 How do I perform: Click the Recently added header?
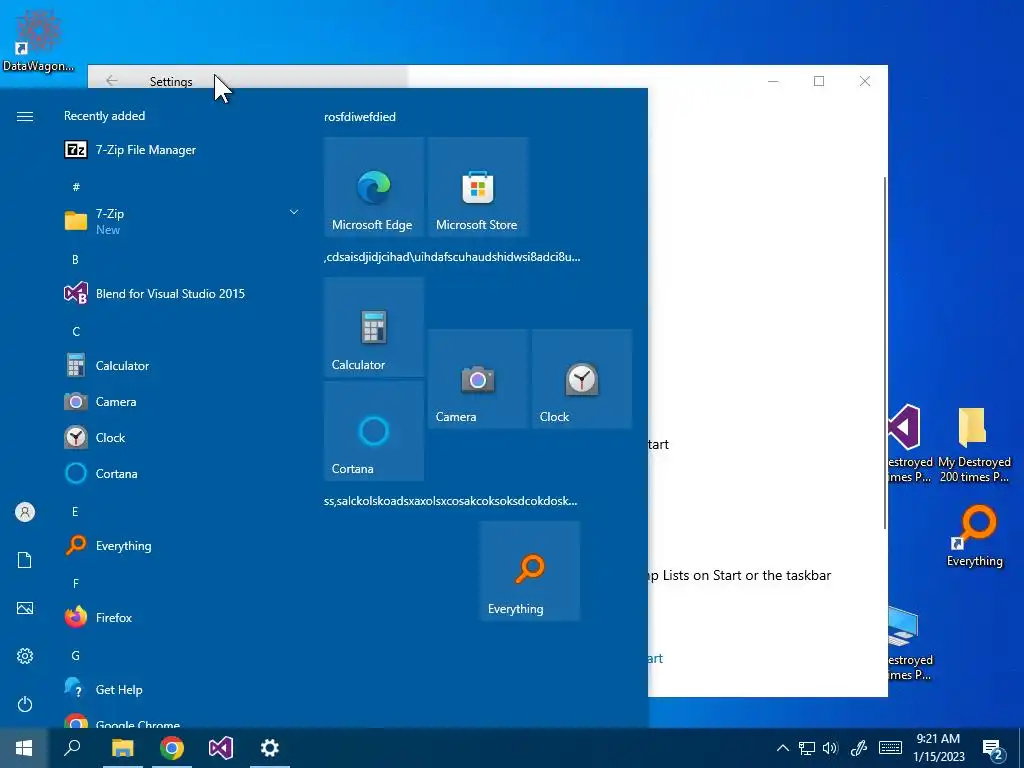pos(104,116)
